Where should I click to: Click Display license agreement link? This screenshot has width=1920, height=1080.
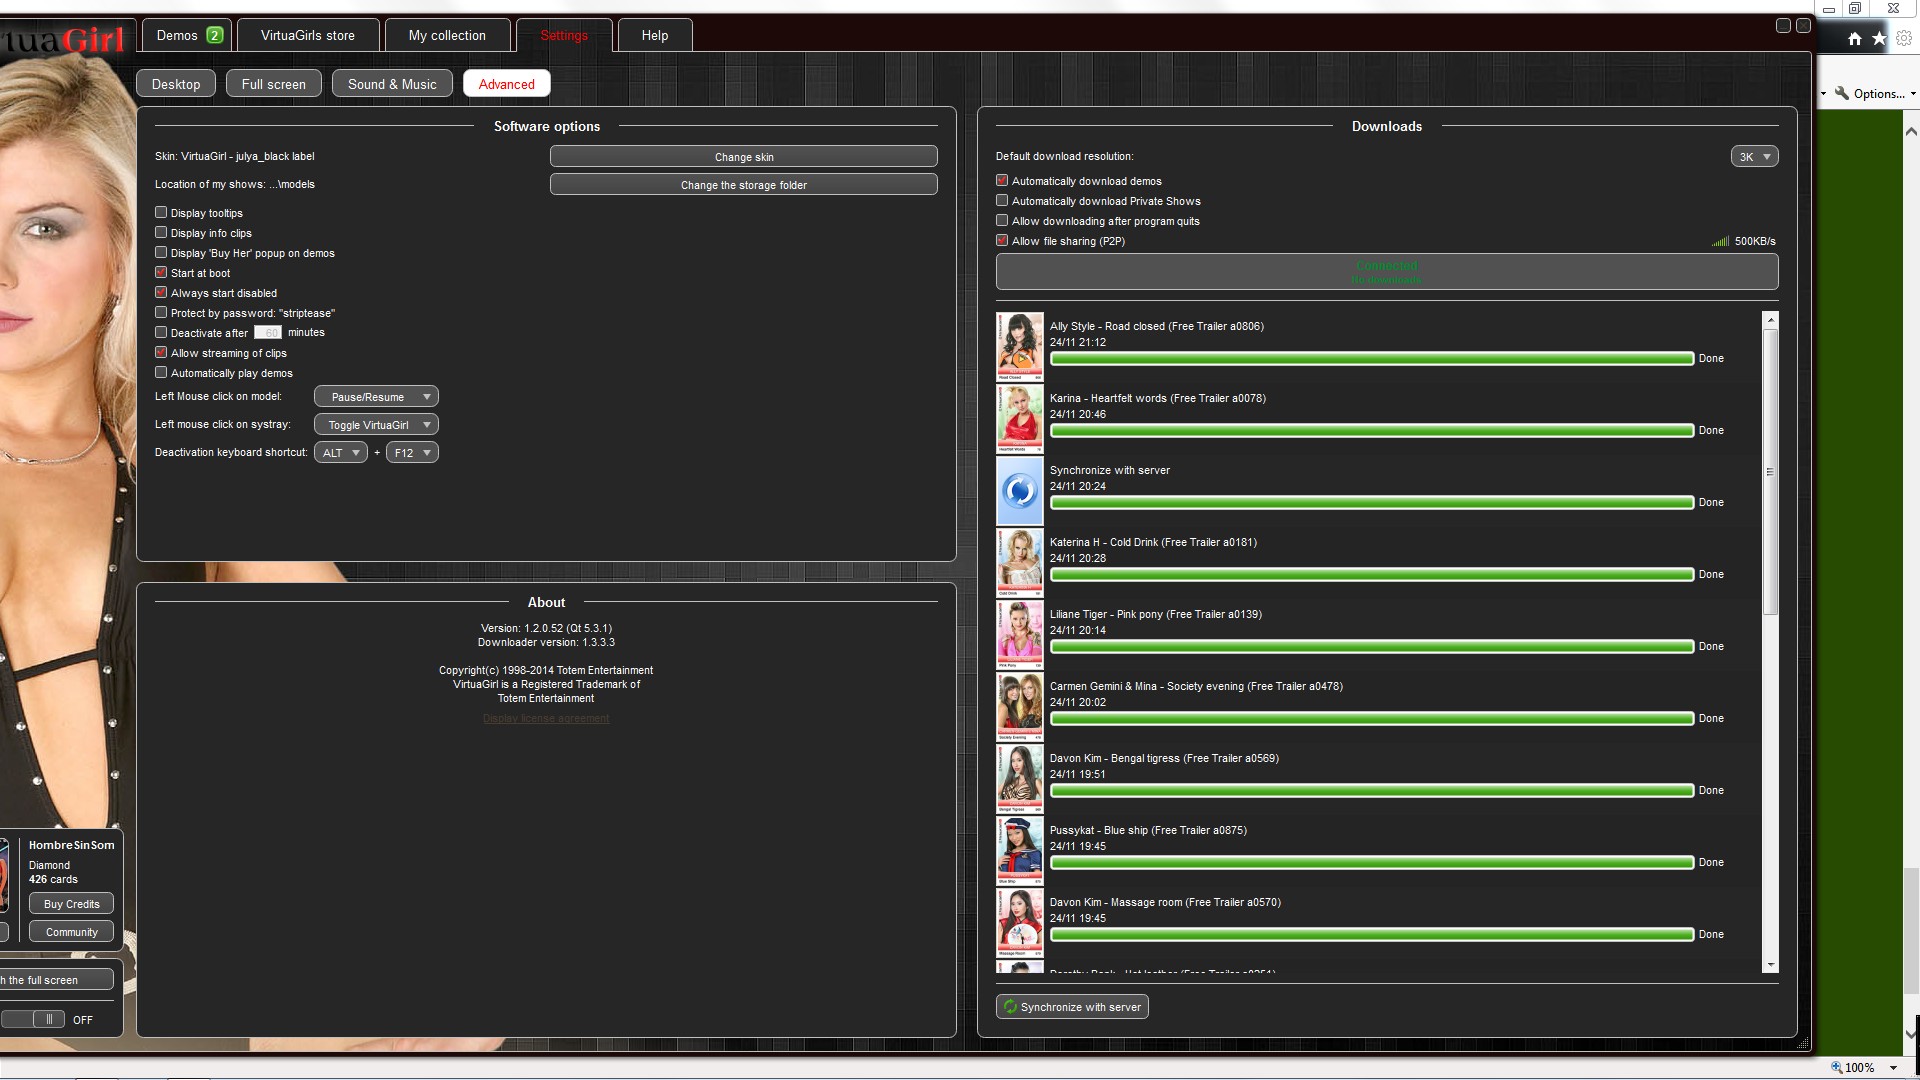(x=546, y=718)
